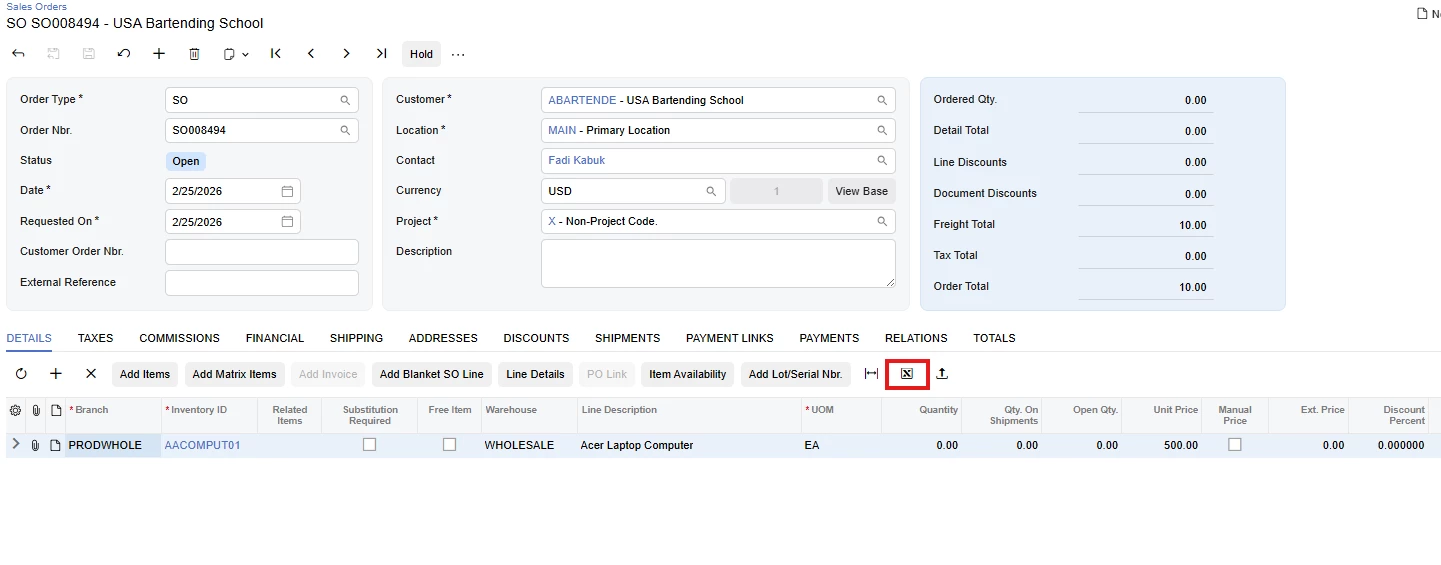This screenshot has height=565, width=1441.
Task: Open the AACOMPUT01 inventory link
Action: click(202, 445)
